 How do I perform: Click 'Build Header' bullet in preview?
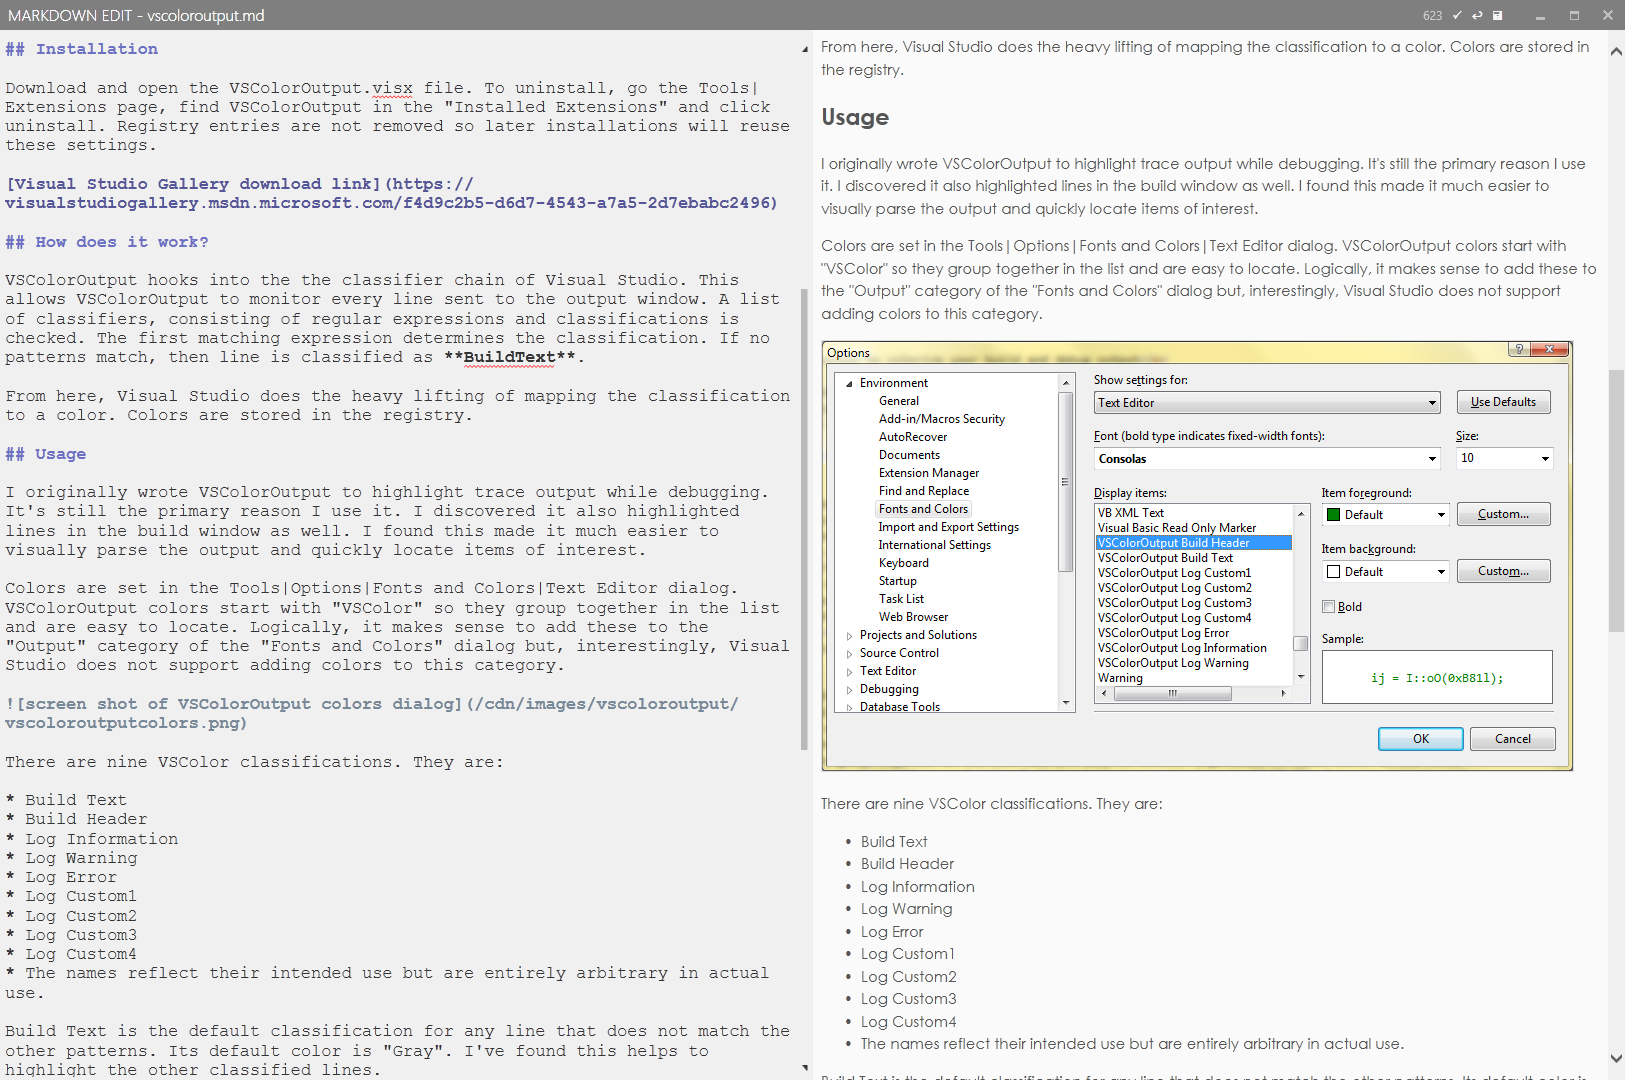coord(907,864)
